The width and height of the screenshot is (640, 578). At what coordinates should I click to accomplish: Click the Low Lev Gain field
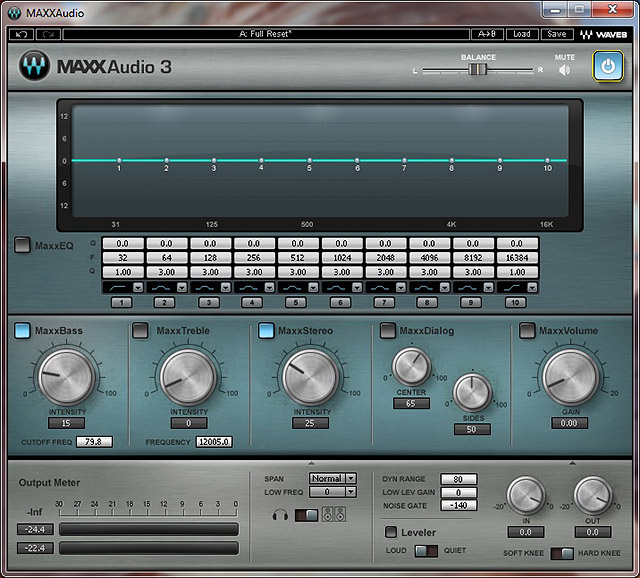point(458,492)
